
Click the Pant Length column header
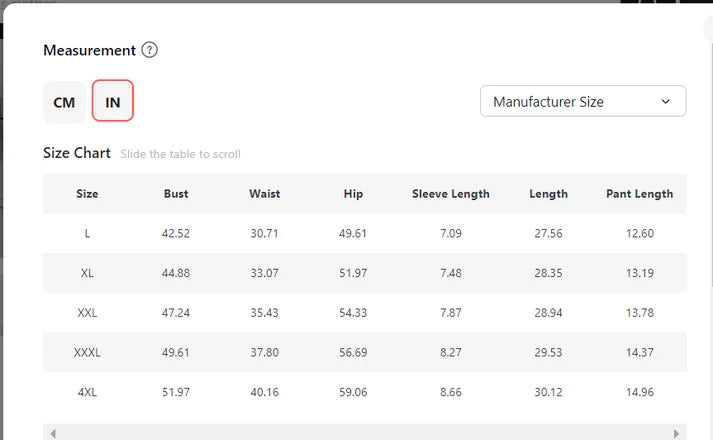coord(639,194)
